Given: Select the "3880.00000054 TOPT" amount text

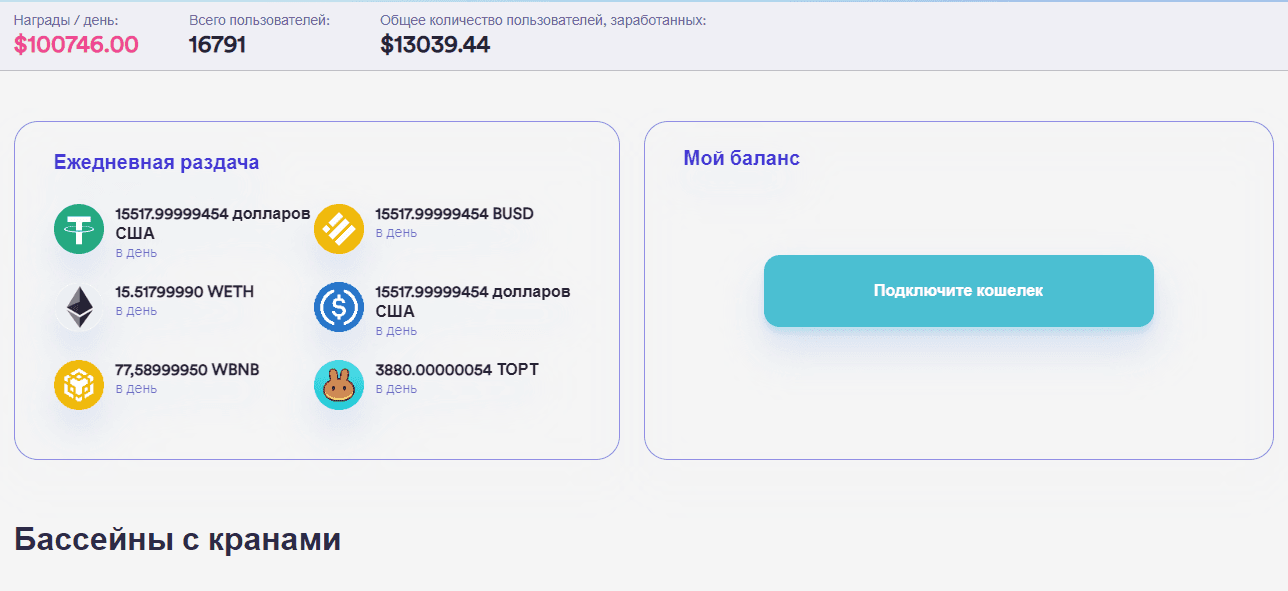Looking at the screenshot, I should [x=456, y=370].
